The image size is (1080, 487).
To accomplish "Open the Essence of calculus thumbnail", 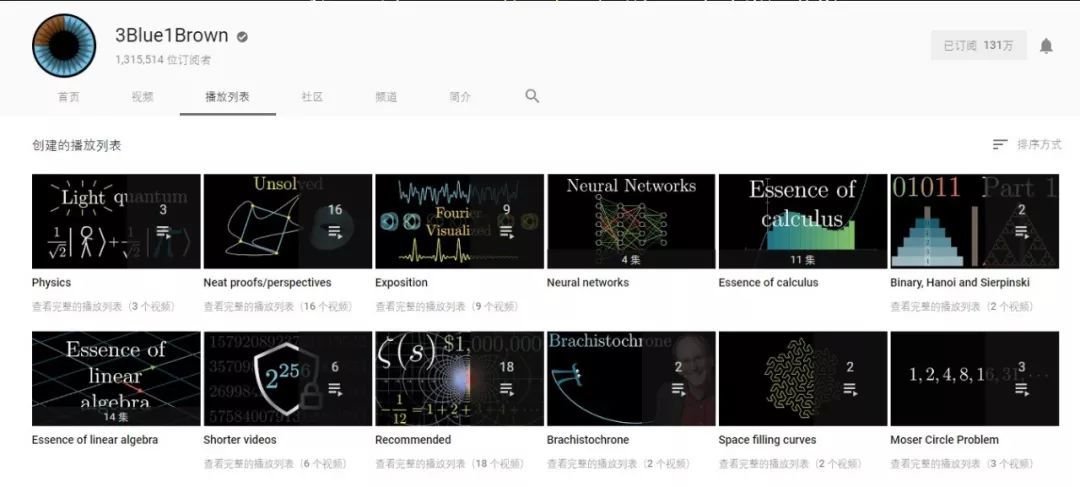I will 802,221.
